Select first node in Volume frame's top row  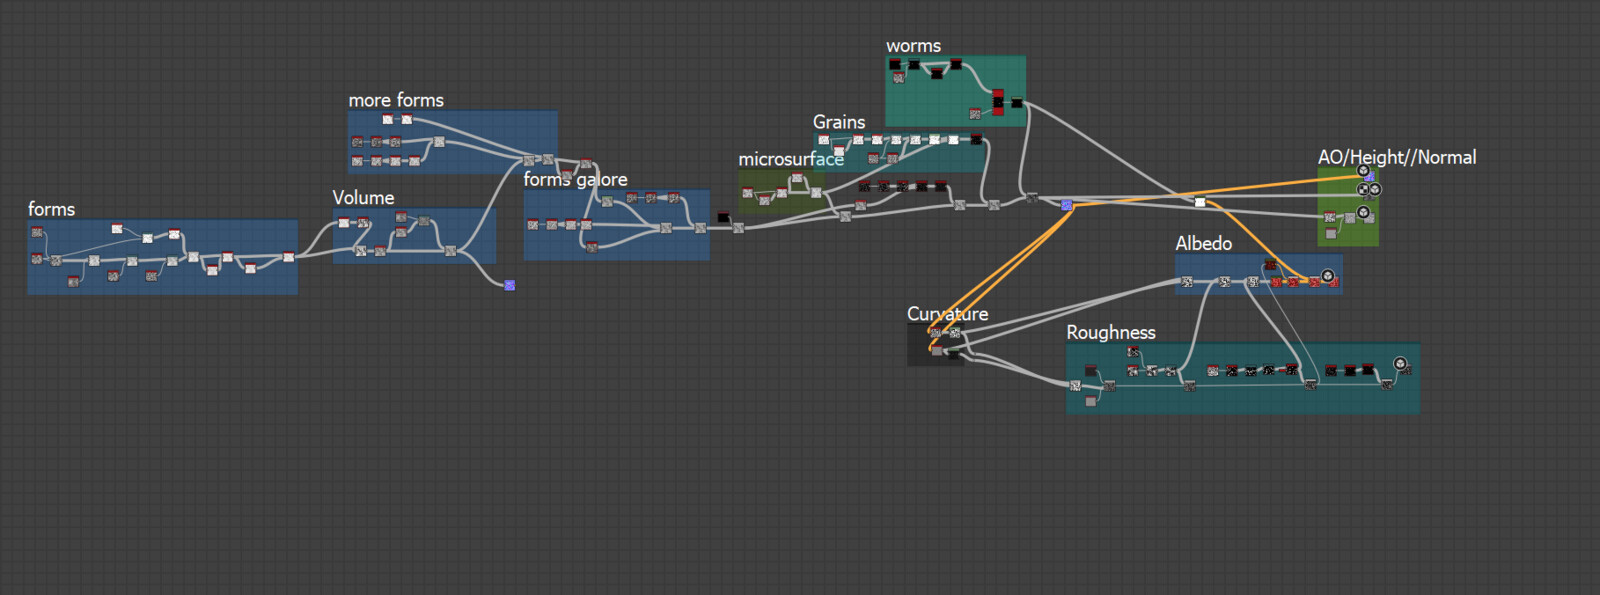[x=344, y=222]
